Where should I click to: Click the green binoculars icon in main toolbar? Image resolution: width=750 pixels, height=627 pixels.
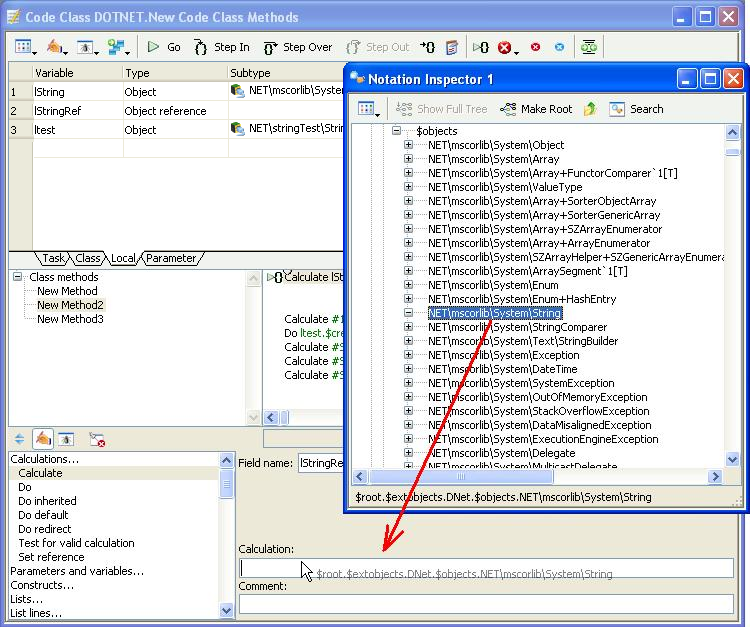point(589,47)
